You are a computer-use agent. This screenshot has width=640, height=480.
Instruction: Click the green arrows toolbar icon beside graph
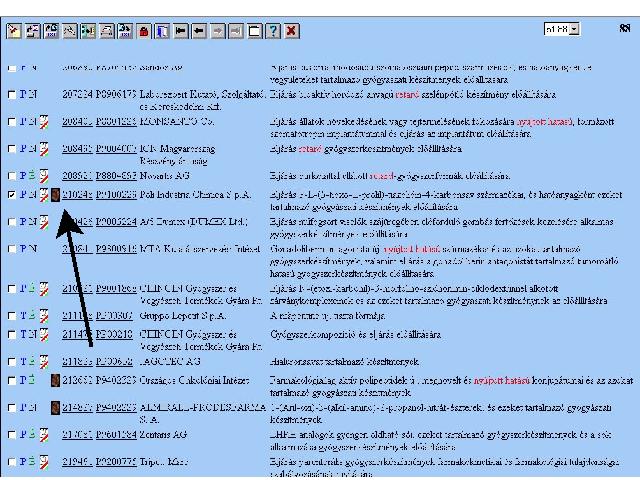[x=88, y=31]
